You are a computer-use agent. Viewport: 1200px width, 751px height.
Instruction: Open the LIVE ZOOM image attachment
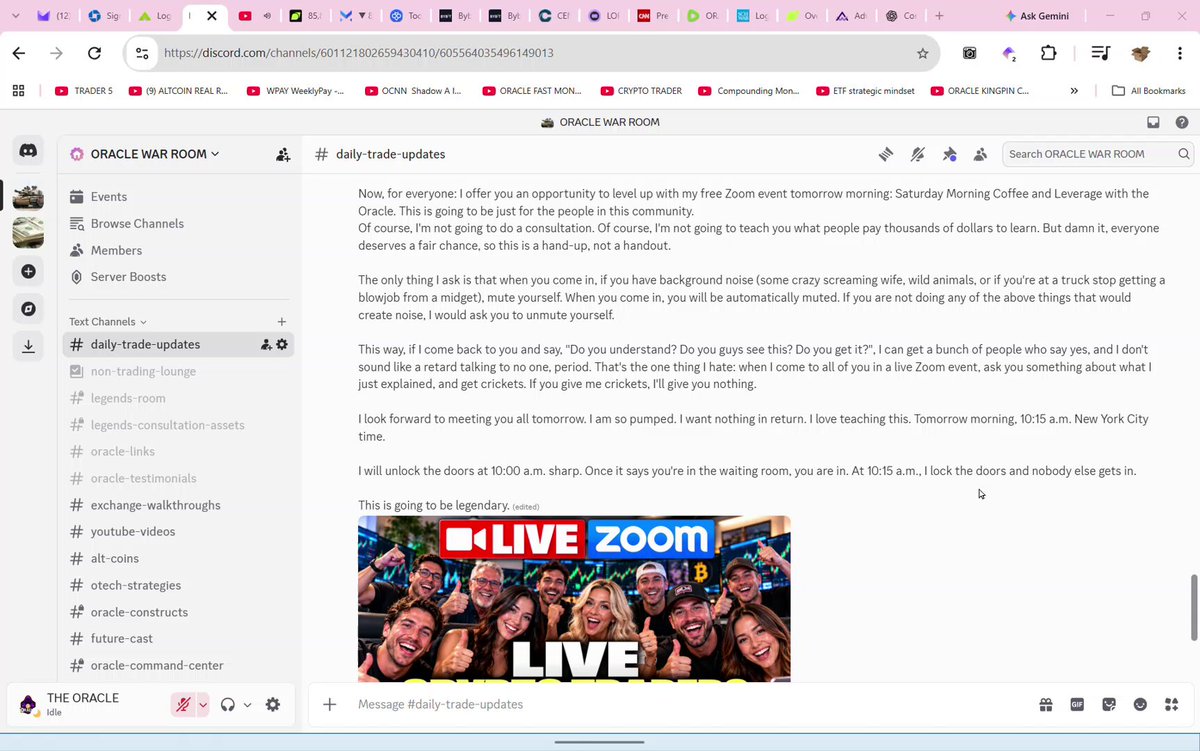574,599
